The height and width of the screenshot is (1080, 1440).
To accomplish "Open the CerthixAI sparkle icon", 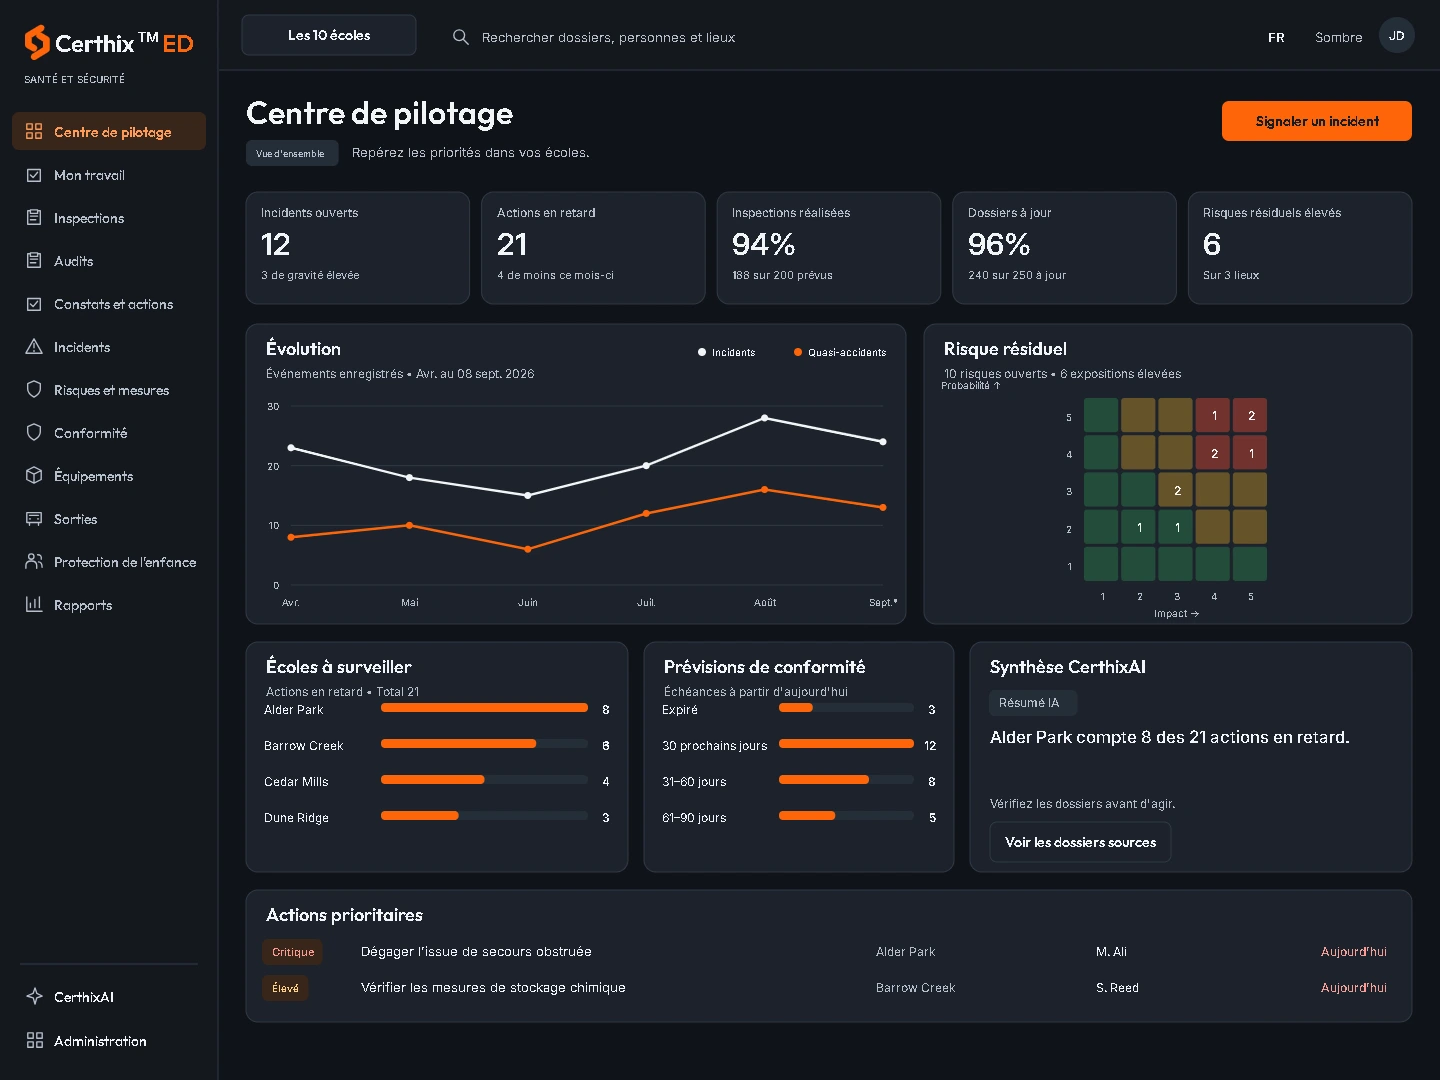I will 34,997.
